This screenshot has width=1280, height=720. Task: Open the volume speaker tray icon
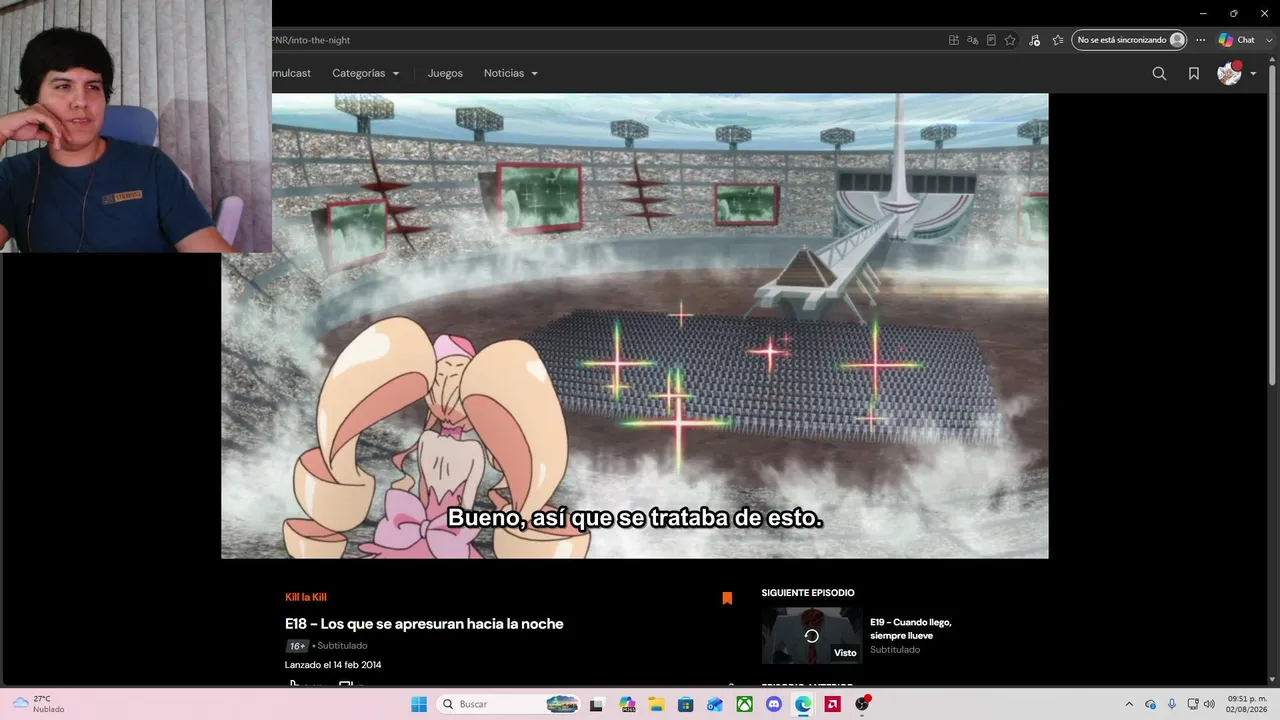(x=1209, y=704)
